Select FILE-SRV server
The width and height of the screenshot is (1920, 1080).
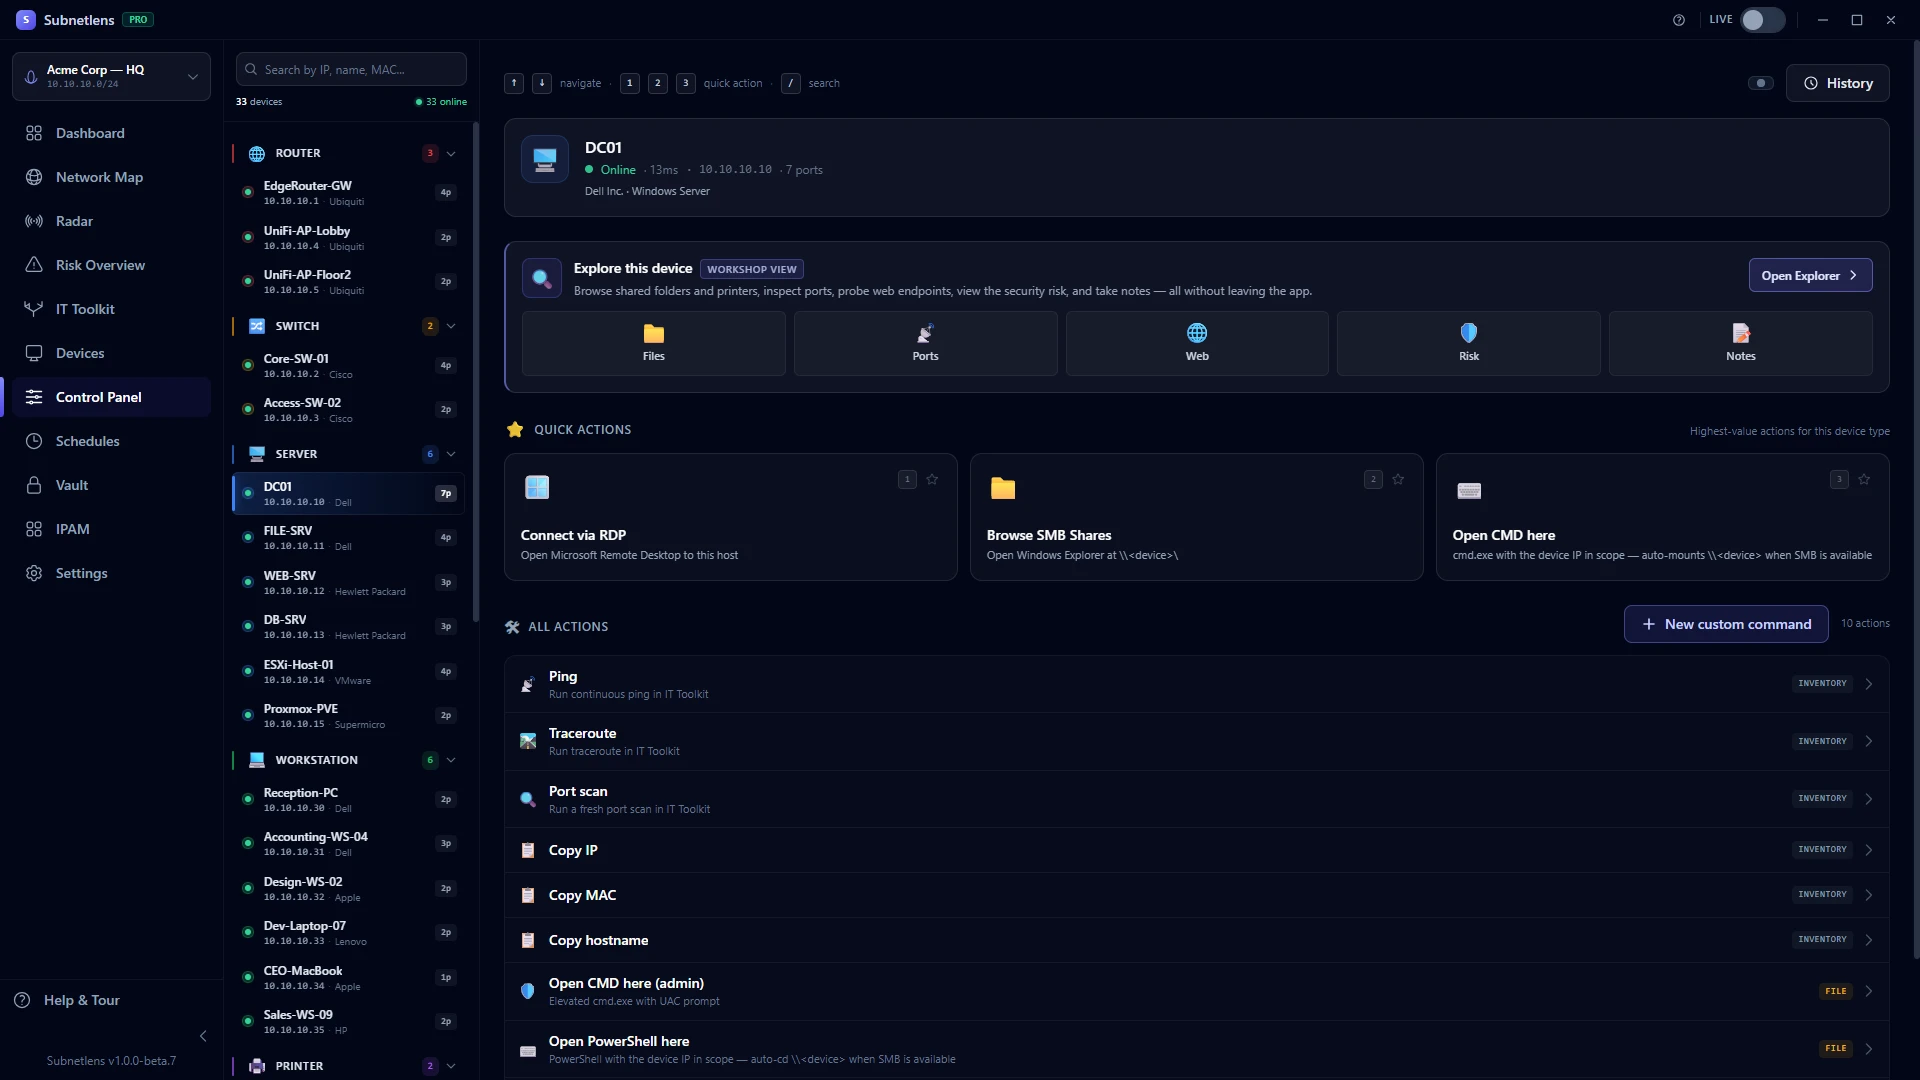pos(349,537)
